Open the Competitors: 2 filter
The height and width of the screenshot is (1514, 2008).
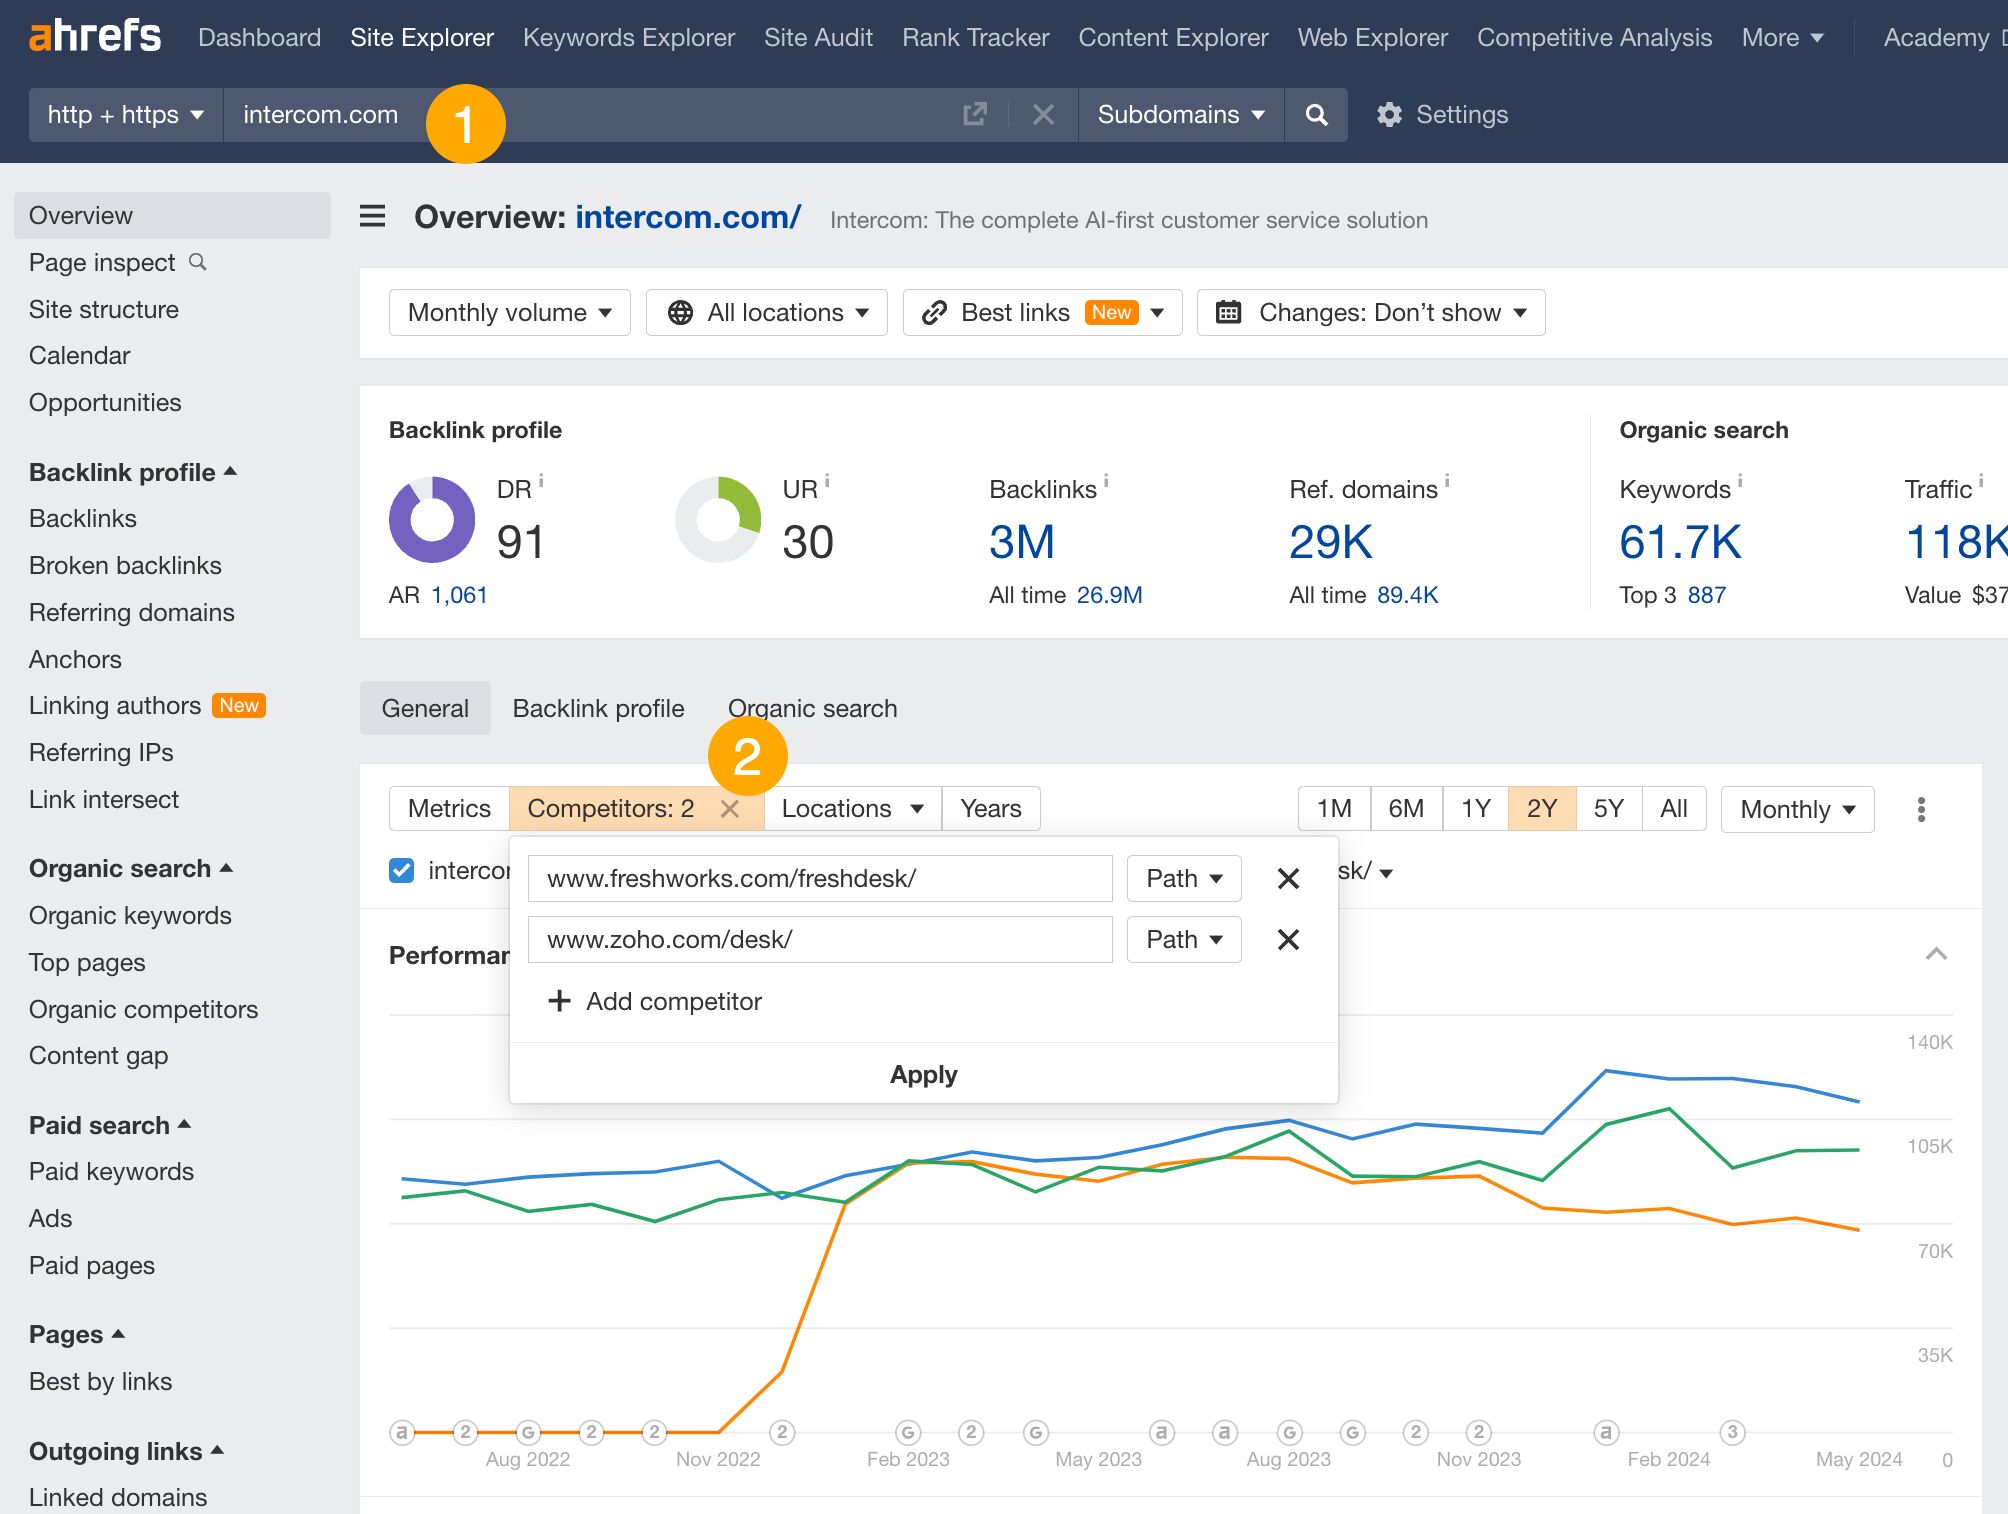[610, 808]
